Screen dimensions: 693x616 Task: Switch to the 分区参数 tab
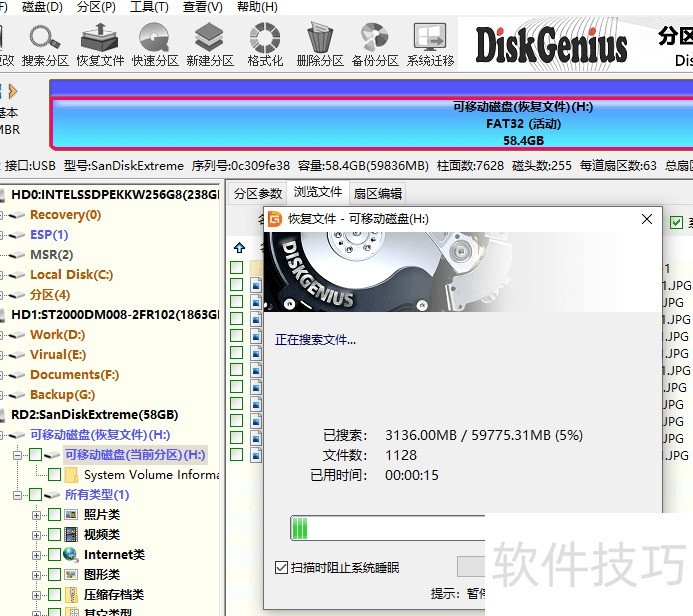pyautogui.click(x=258, y=193)
